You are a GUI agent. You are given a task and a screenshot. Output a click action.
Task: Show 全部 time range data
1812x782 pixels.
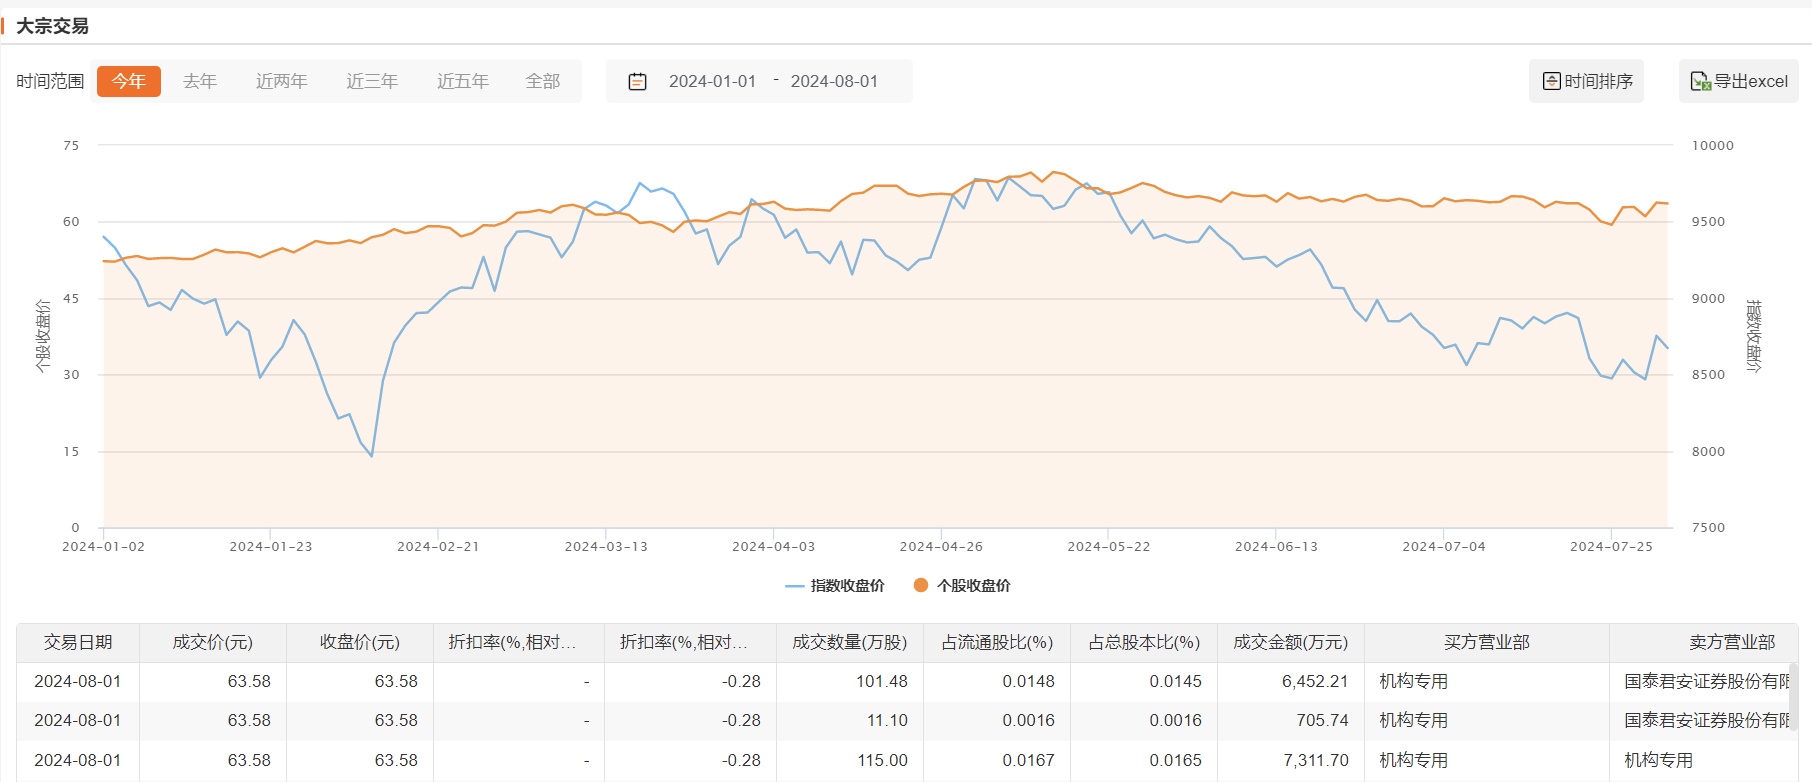(x=543, y=81)
